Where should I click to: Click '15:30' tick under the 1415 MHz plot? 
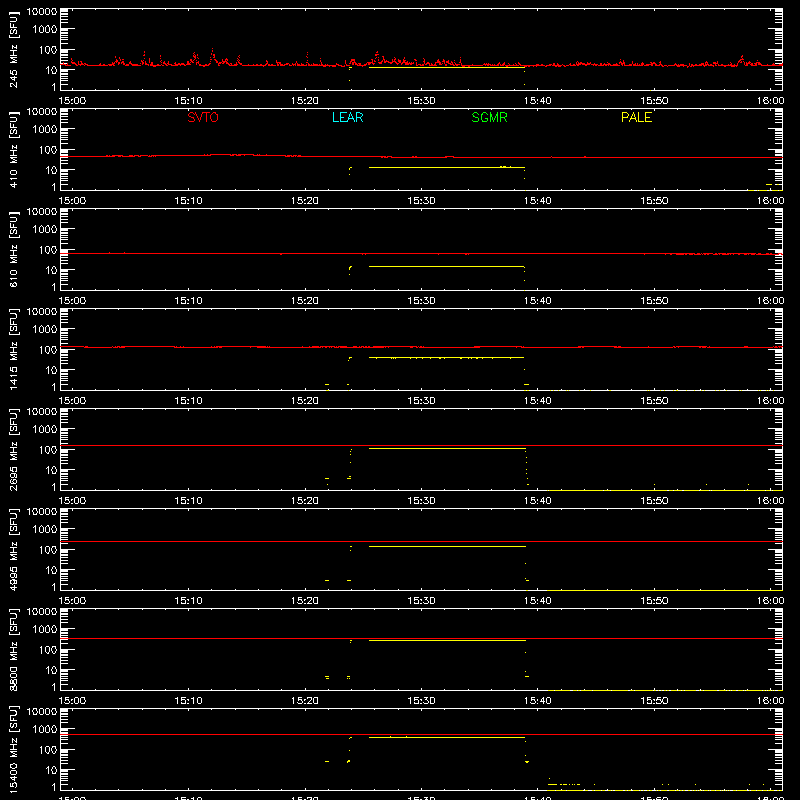[421, 401]
